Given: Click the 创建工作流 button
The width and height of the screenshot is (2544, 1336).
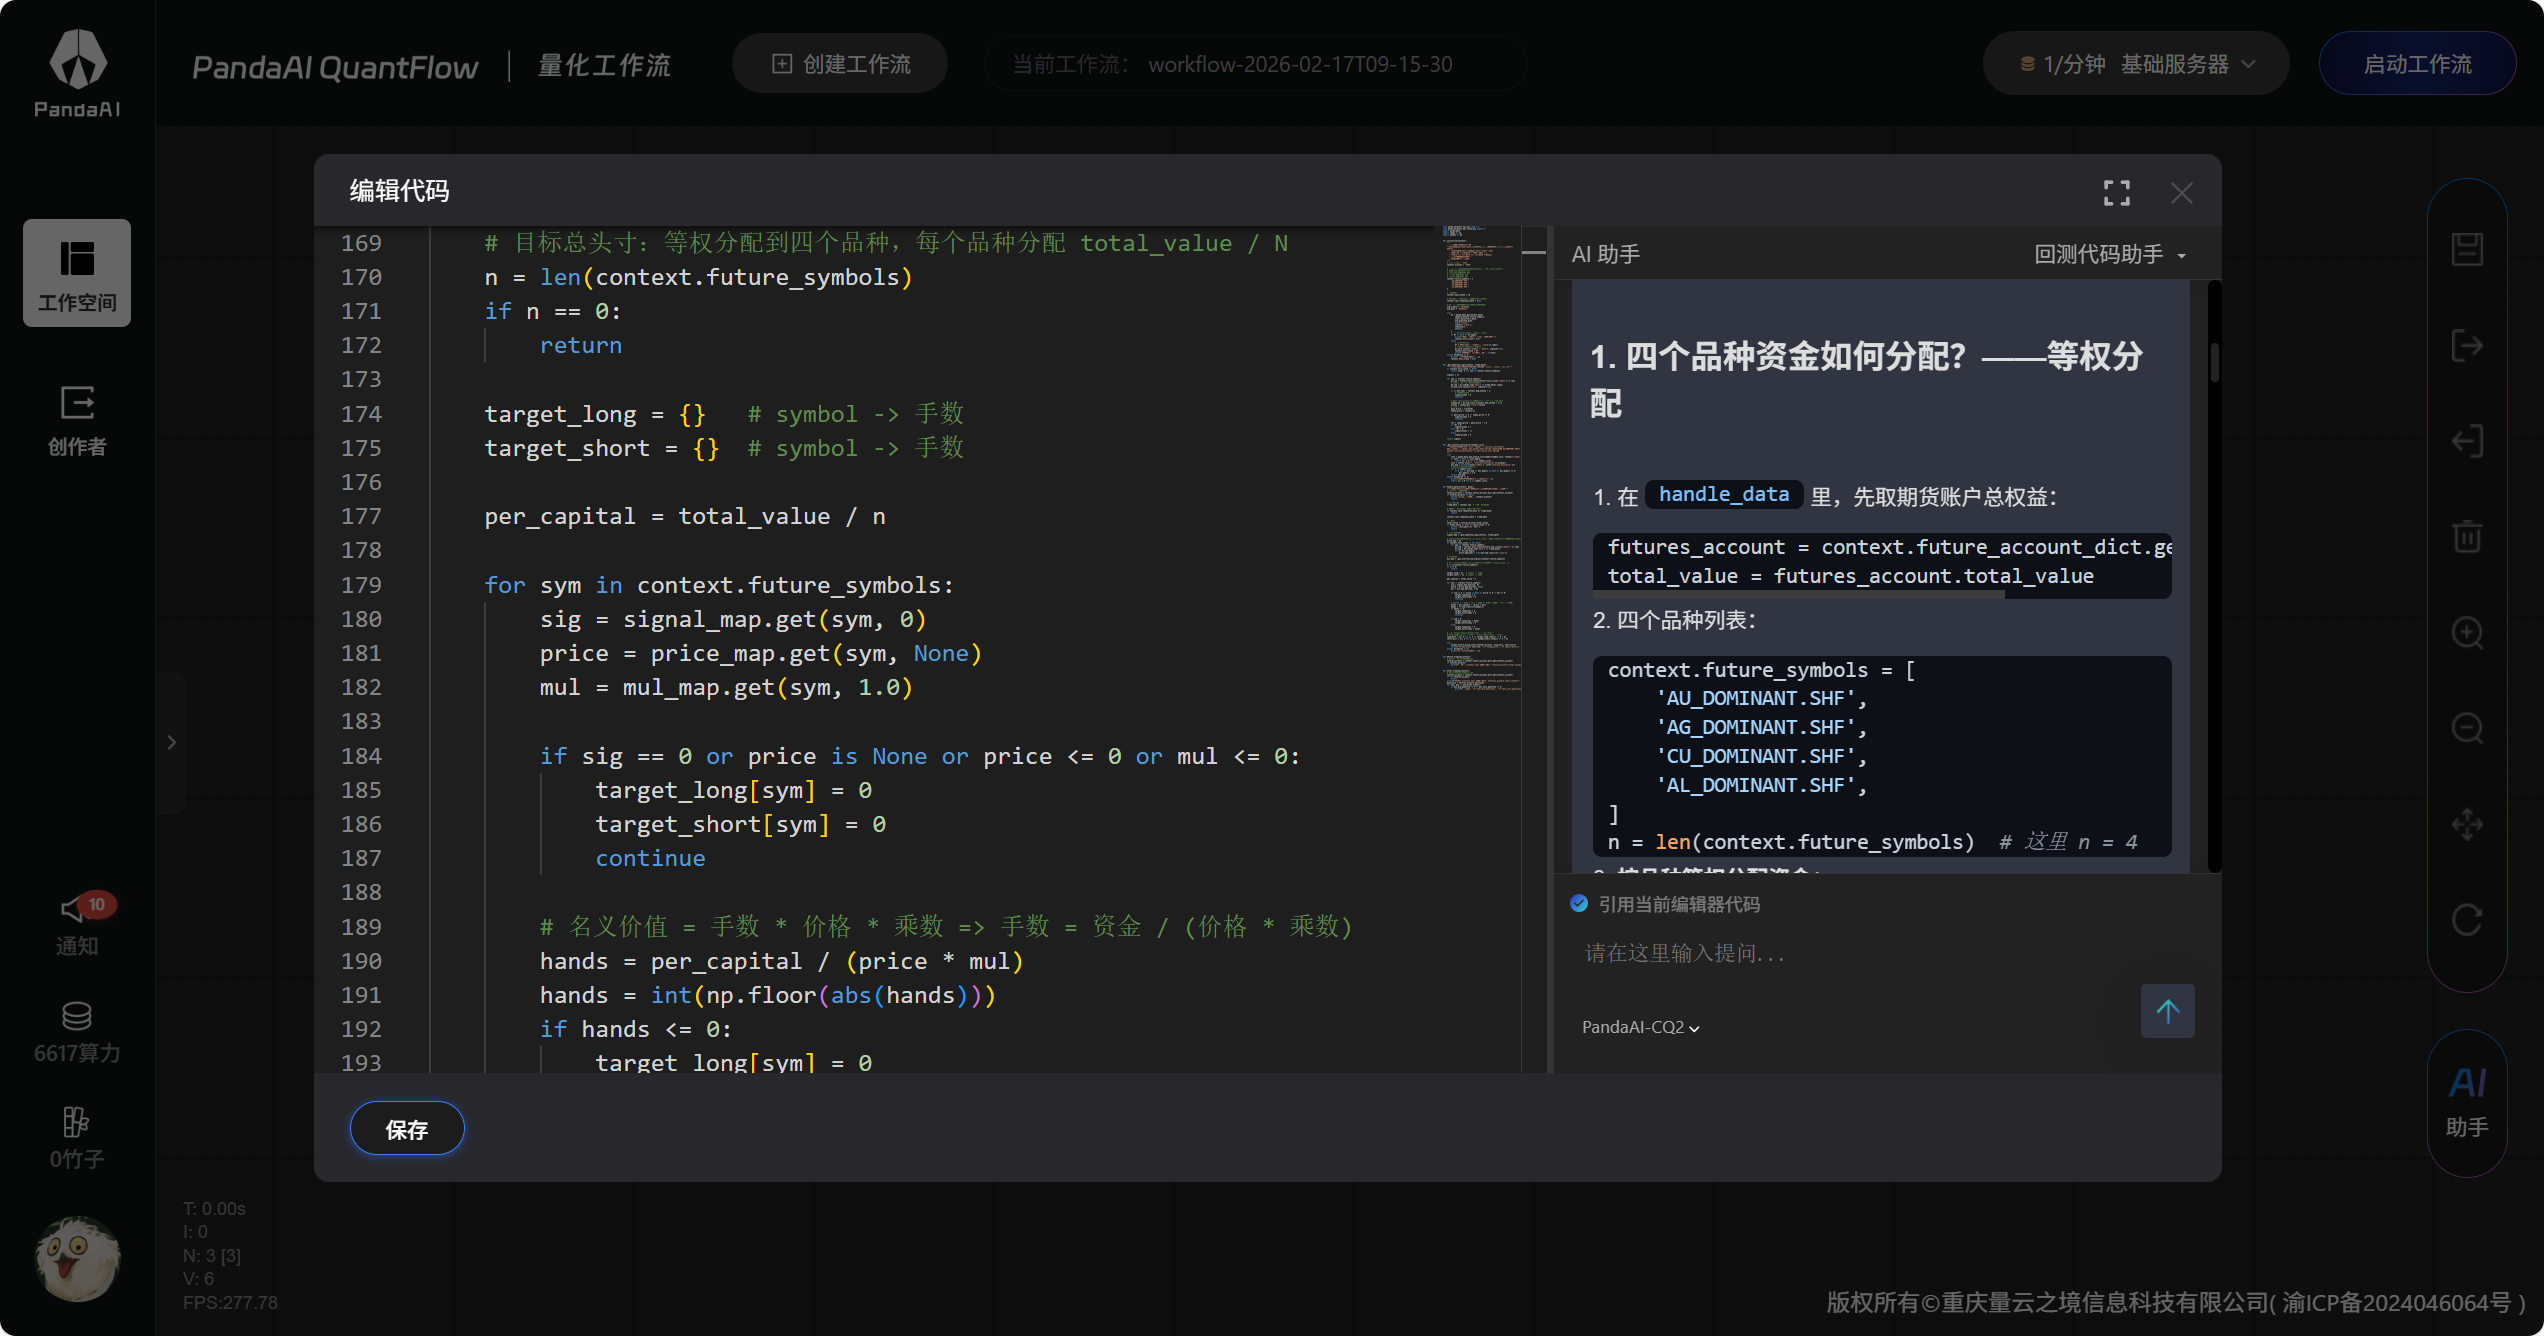Looking at the screenshot, I should pos(840,64).
